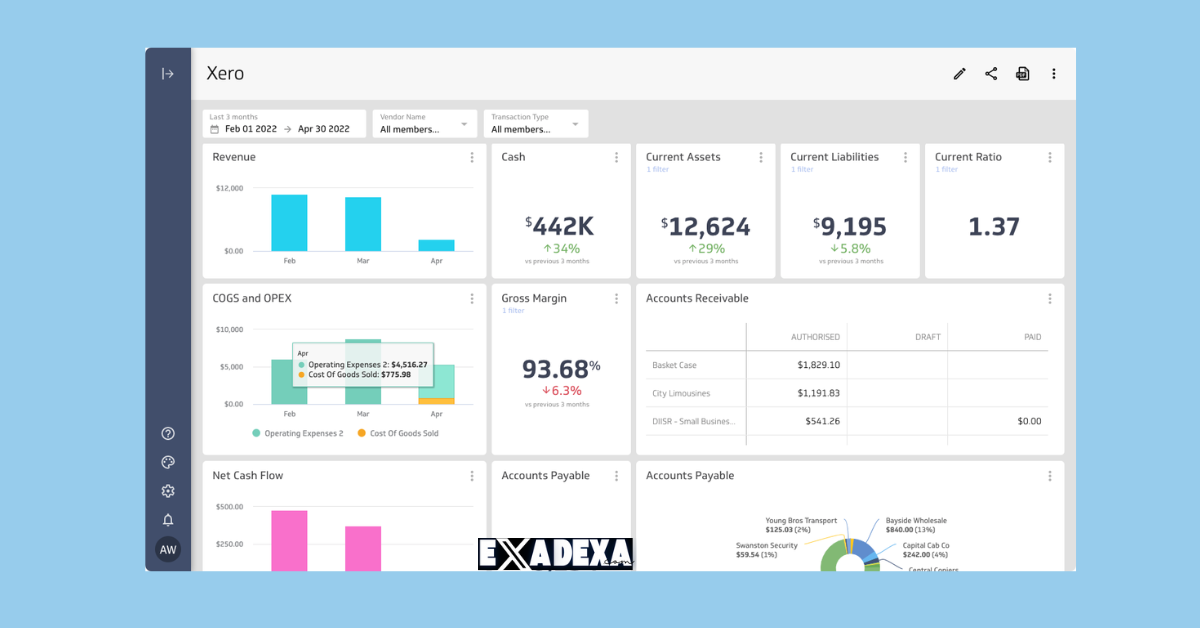
Task: Export the dashboard as PDF
Action: coord(1022,73)
